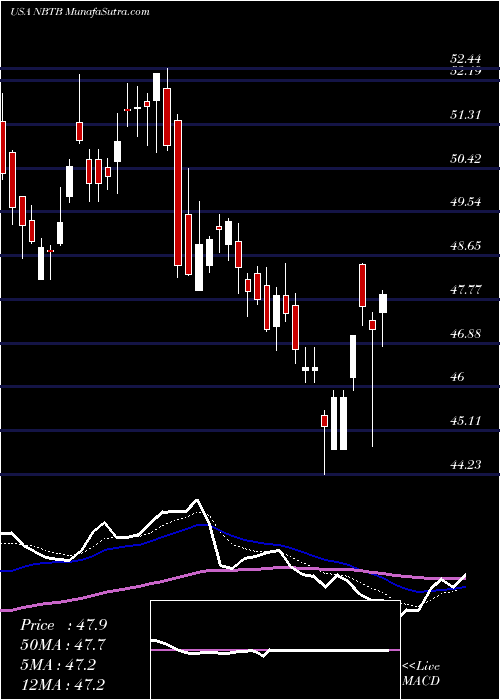Click the 52.44 price level label
Viewport: 500px width, 700px height.
(x=466, y=59)
